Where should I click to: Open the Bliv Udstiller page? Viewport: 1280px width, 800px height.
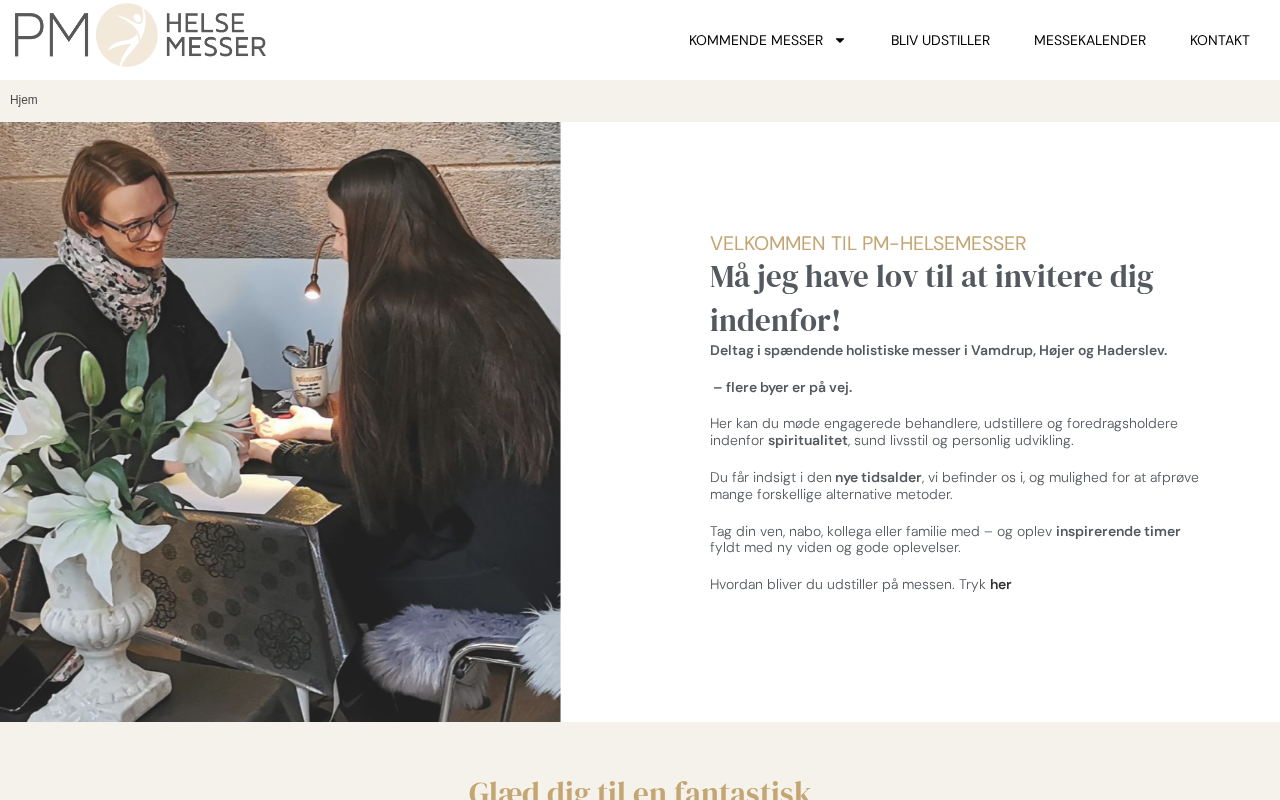(940, 40)
